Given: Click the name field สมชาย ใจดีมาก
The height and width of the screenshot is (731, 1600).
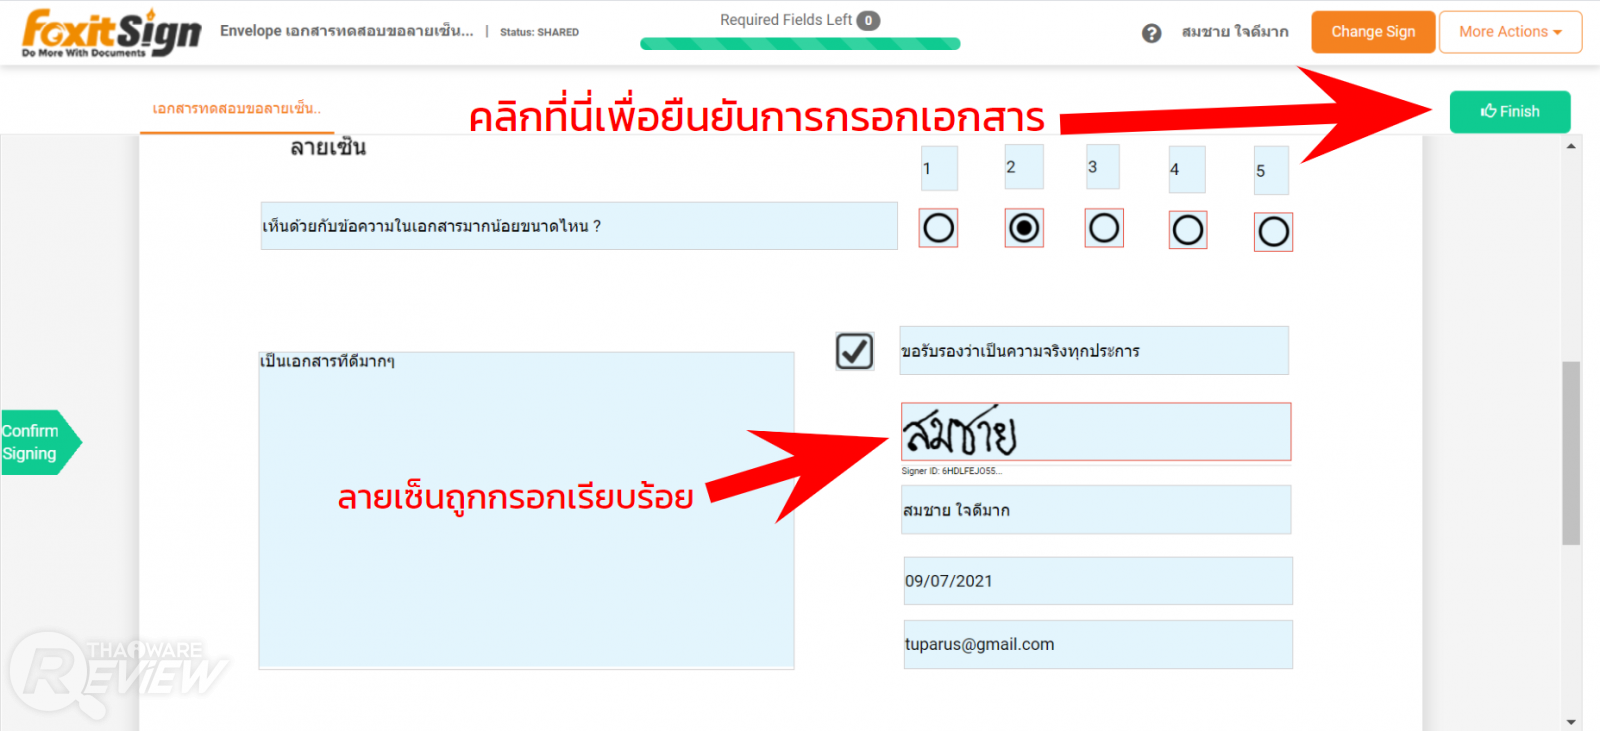Looking at the screenshot, I should [1096, 510].
